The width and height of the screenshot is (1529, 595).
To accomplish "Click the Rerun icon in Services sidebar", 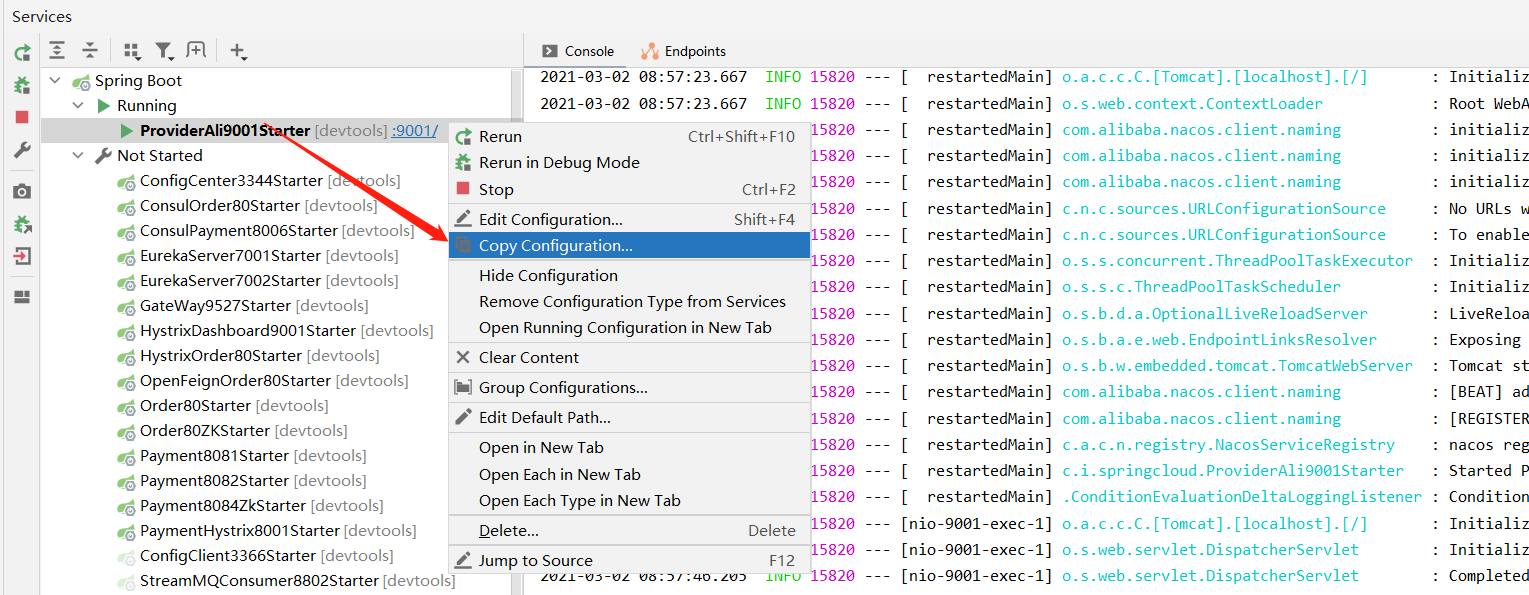I will point(22,53).
